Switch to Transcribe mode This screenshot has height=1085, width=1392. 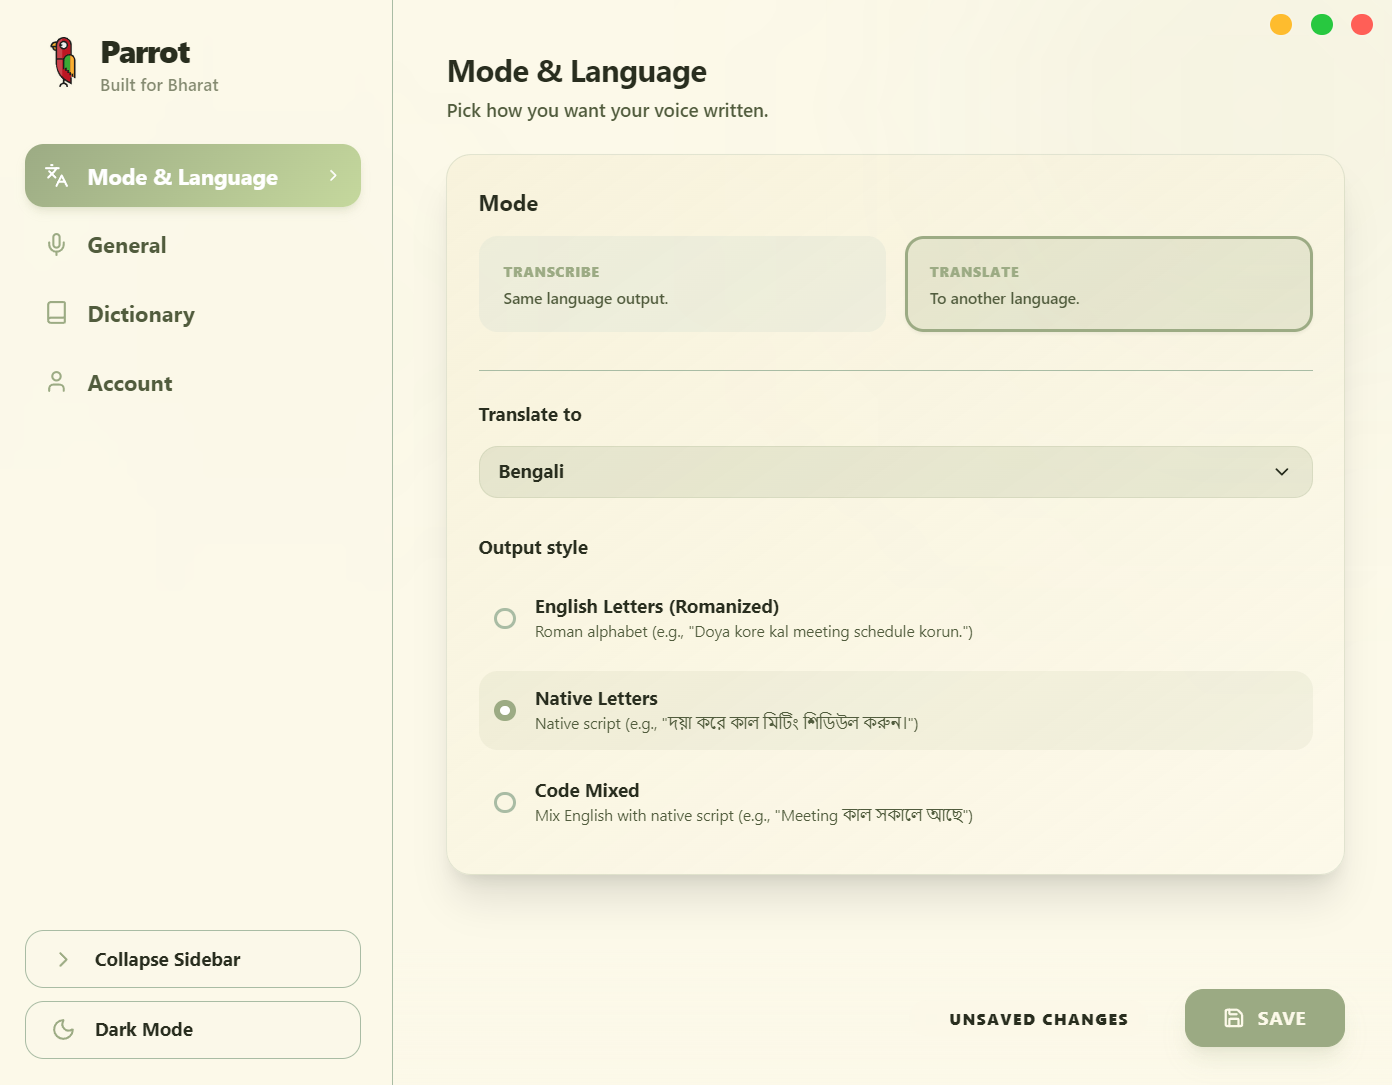(x=682, y=283)
